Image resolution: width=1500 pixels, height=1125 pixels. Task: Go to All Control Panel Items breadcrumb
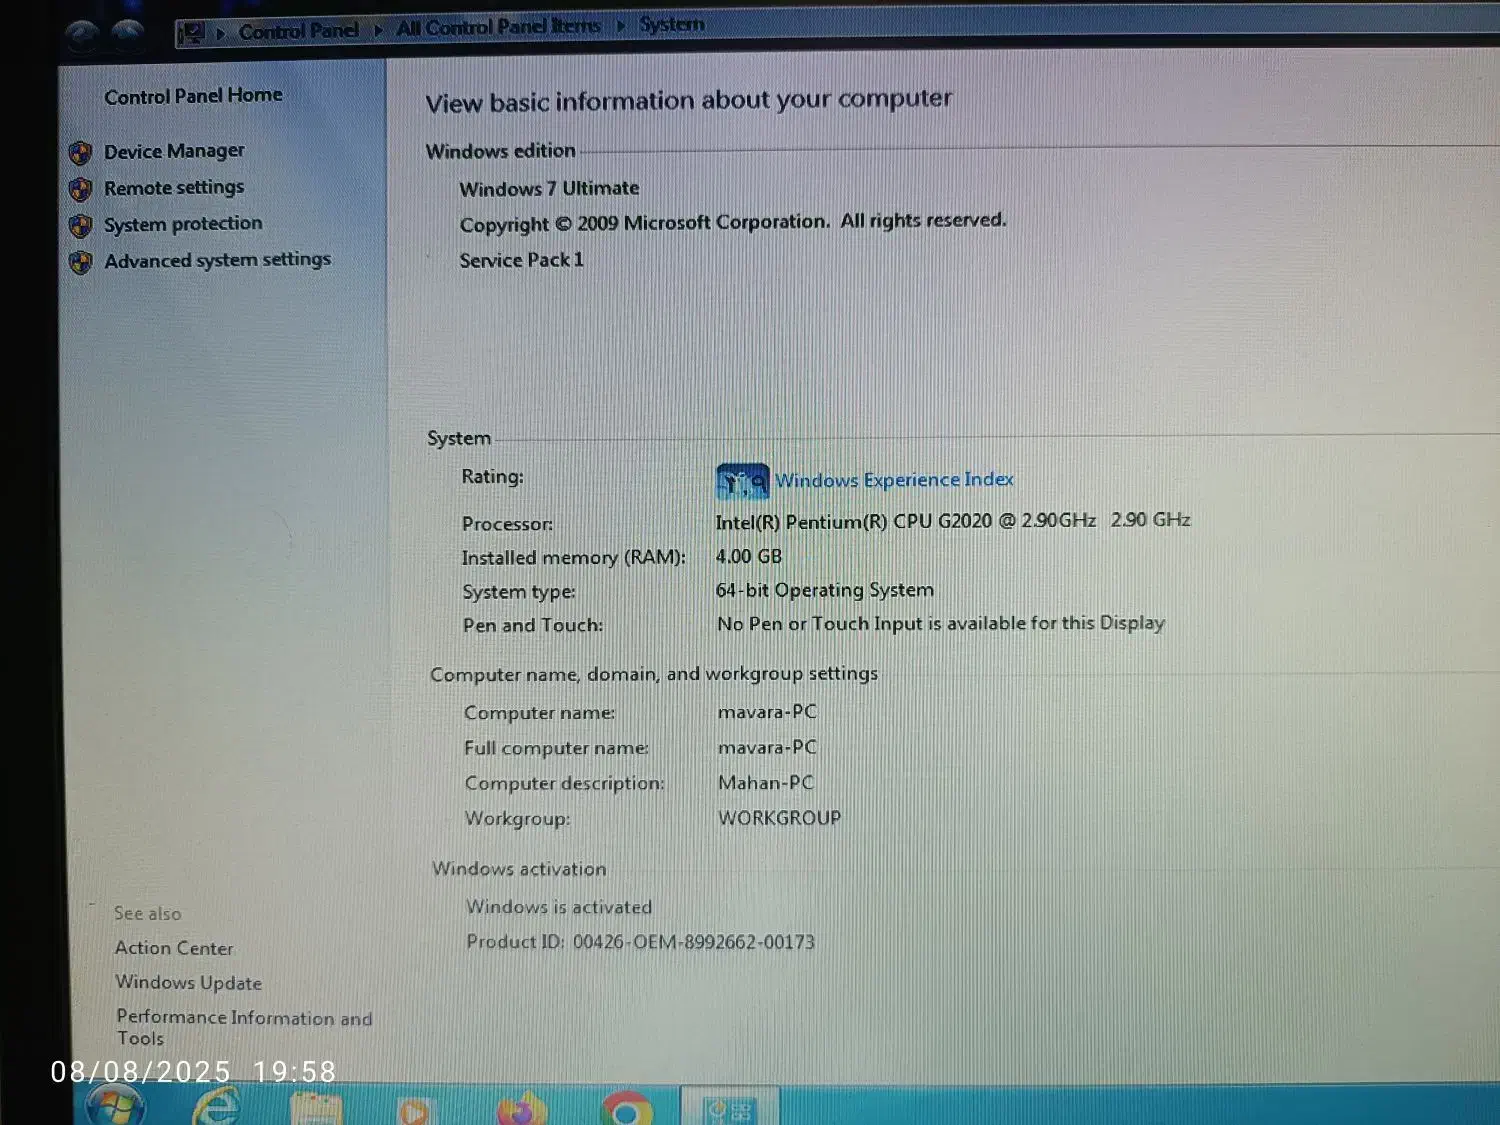click(x=498, y=27)
